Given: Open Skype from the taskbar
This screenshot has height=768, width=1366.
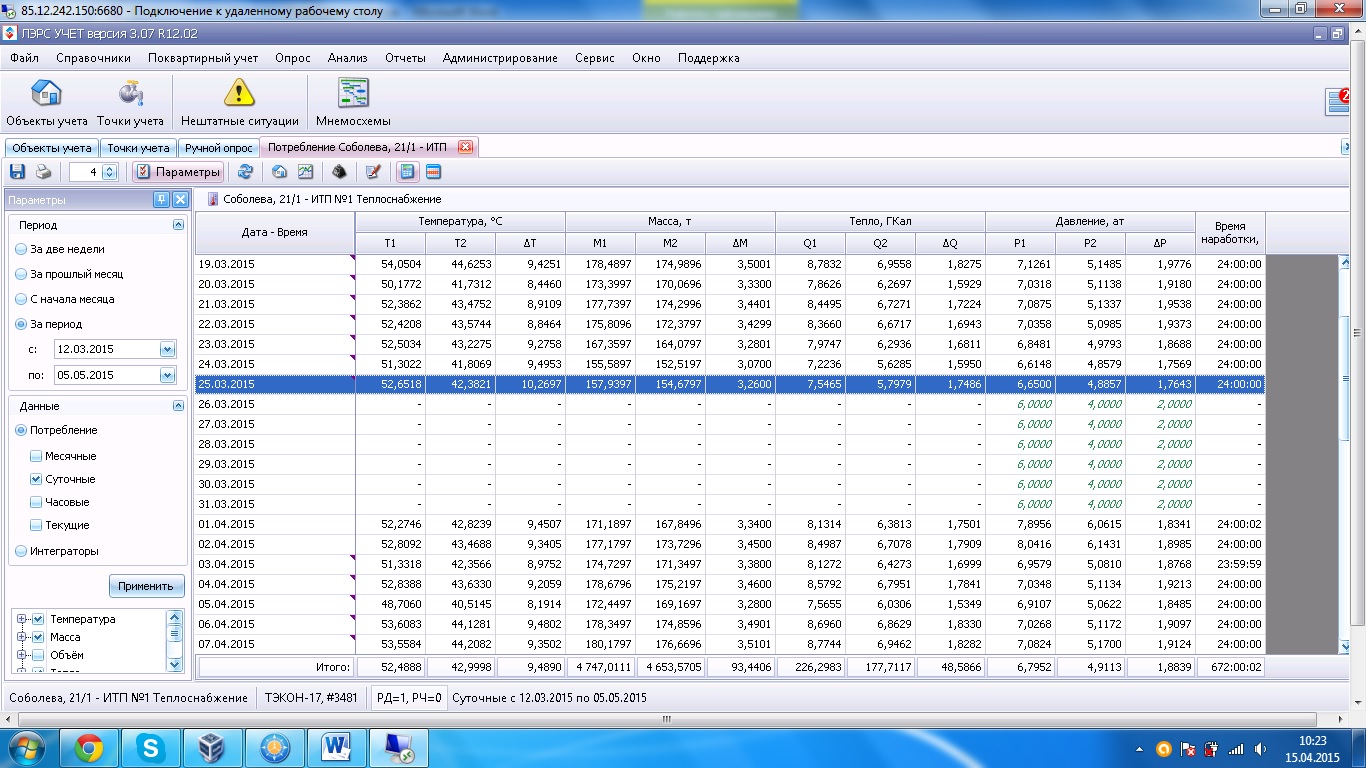Looking at the screenshot, I should pyautogui.click(x=151, y=748).
